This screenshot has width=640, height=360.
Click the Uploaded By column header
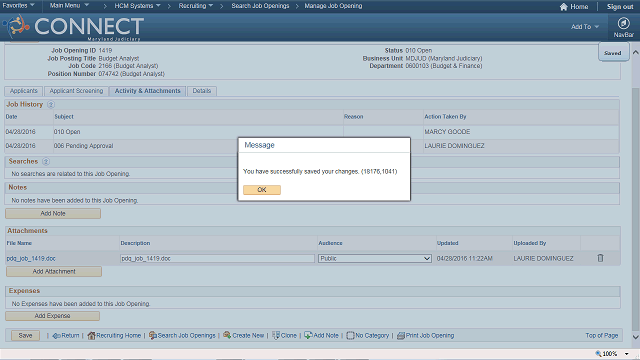point(529,243)
